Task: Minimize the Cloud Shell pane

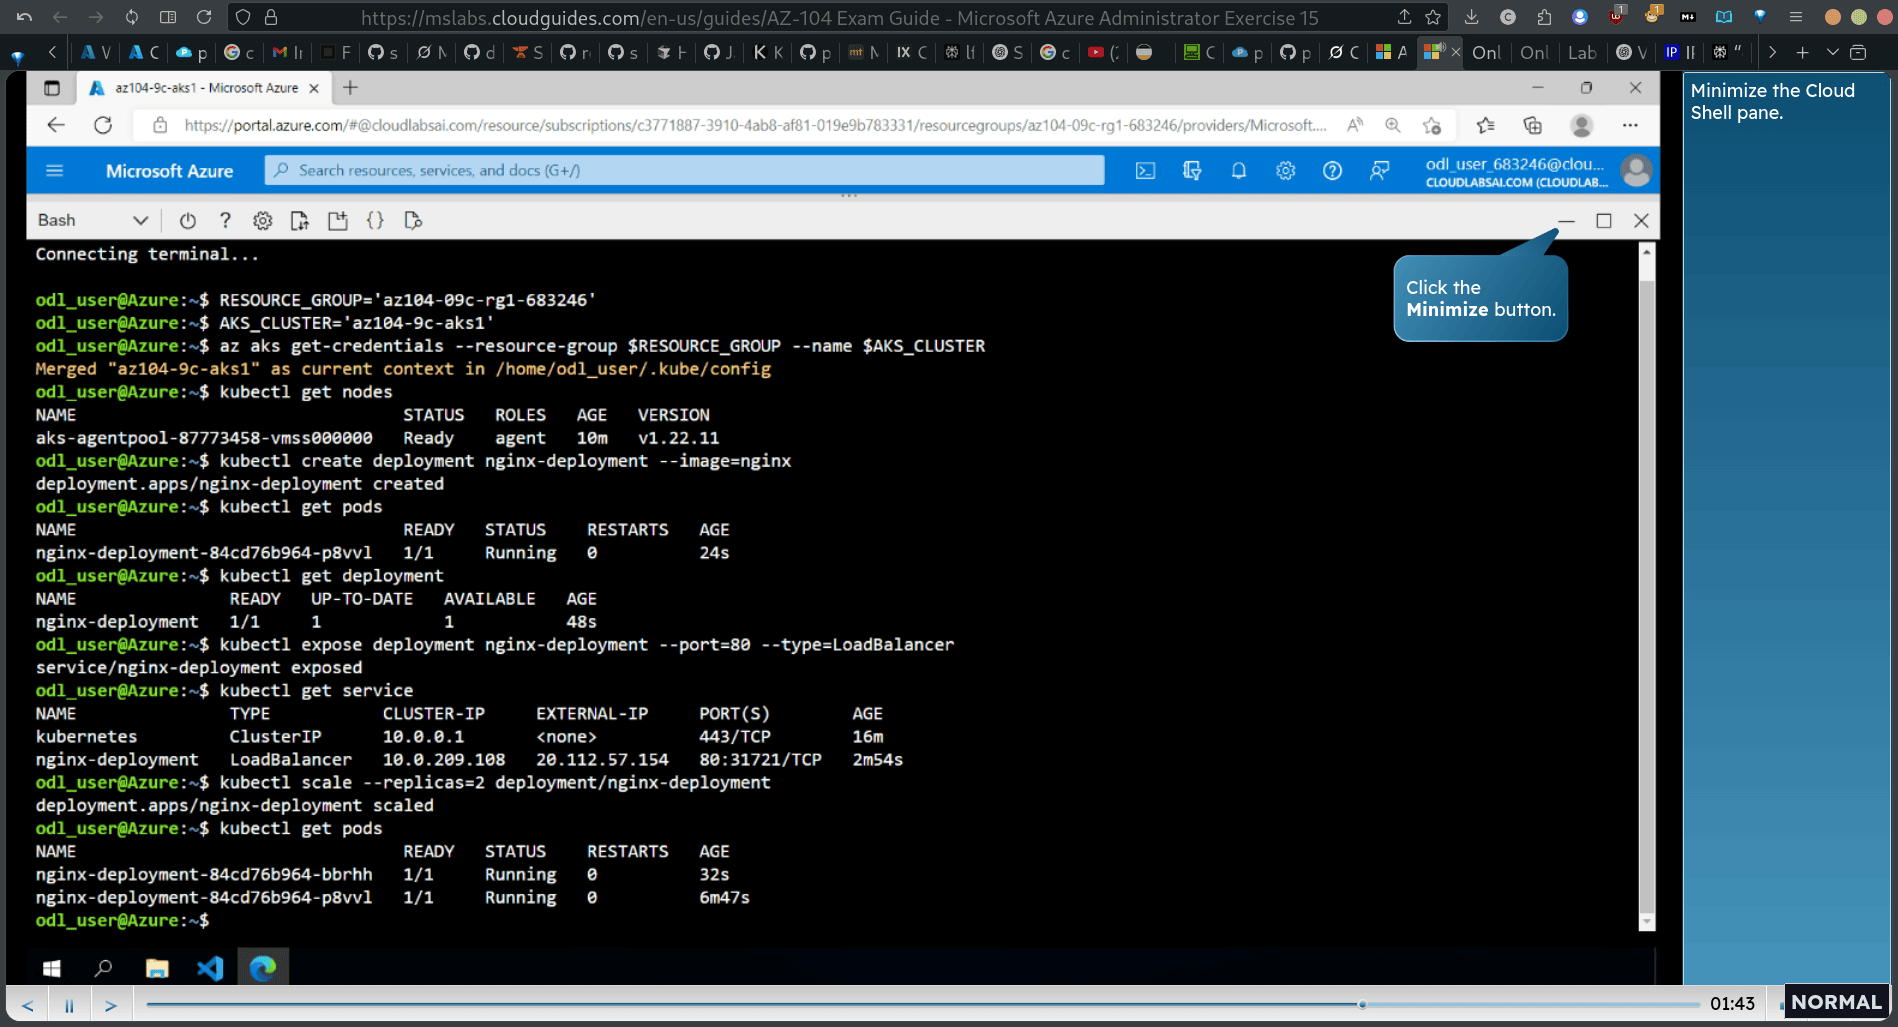Action: (1566, 221)
